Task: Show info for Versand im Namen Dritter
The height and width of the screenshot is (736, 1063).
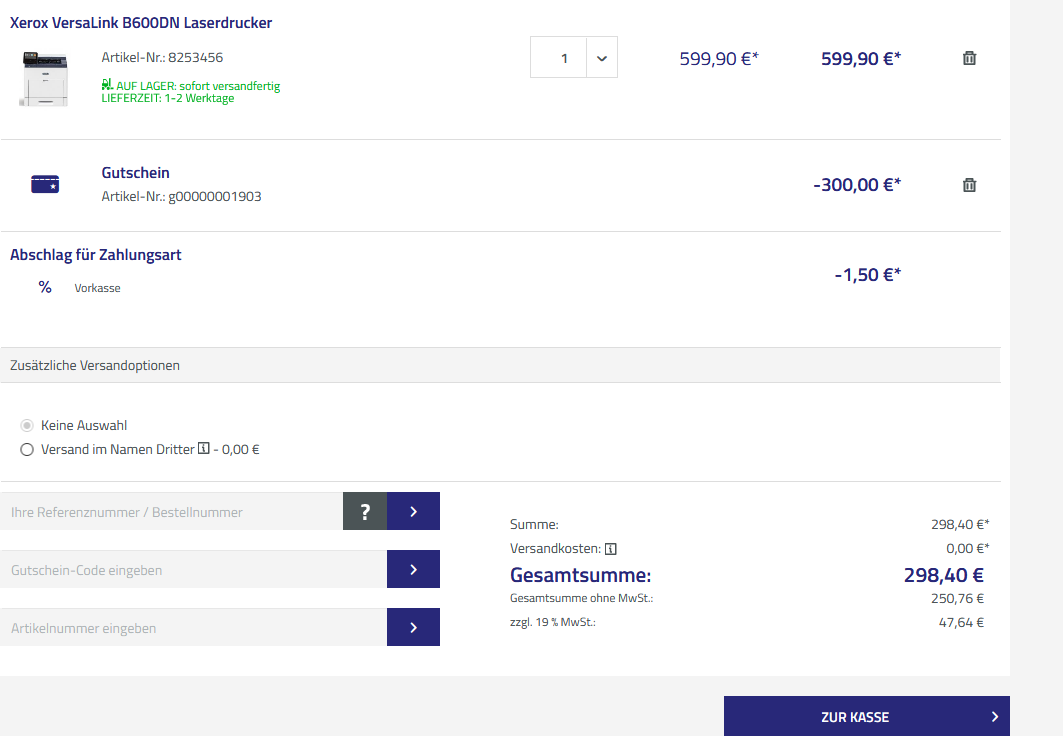Action: pyautogui.click(x=204, y=450)
